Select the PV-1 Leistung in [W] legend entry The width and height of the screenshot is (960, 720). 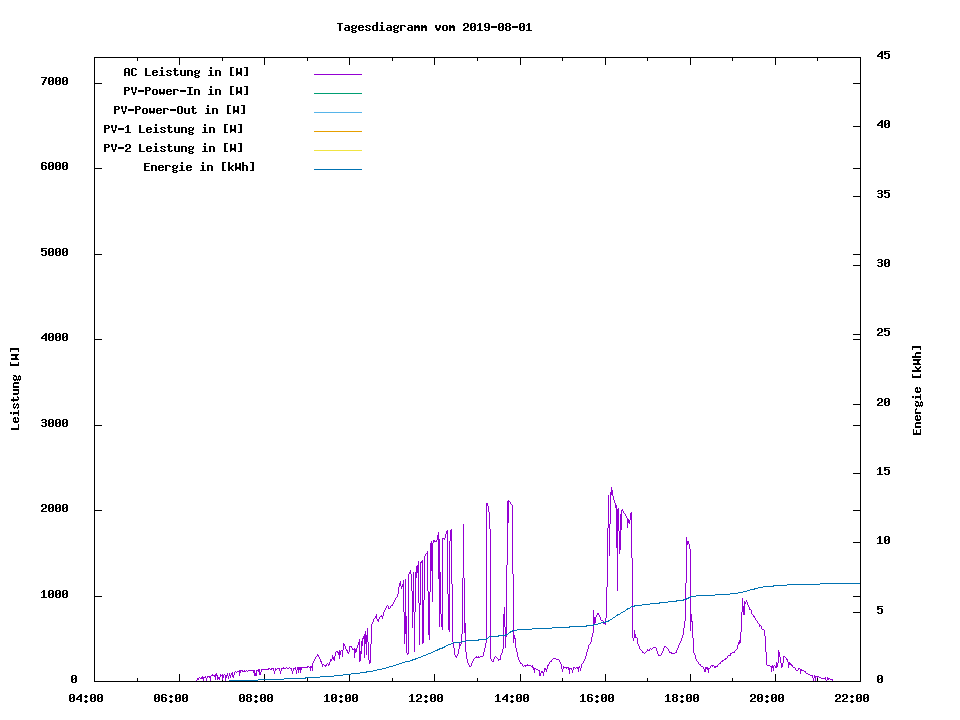point(173,129)
